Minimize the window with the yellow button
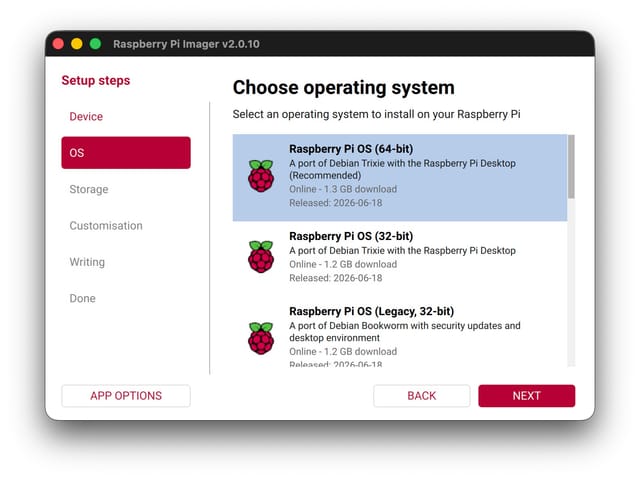Image resolution: width=640 pixels, height=480 pixels. (x=77, y=44)
